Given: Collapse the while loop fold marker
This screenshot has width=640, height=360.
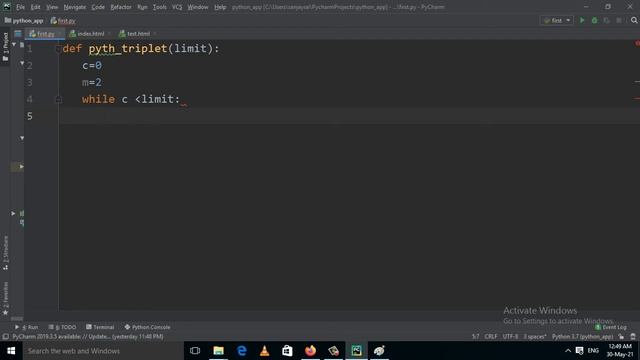Looking at the screenshot, I should click(x=58, y=99).
